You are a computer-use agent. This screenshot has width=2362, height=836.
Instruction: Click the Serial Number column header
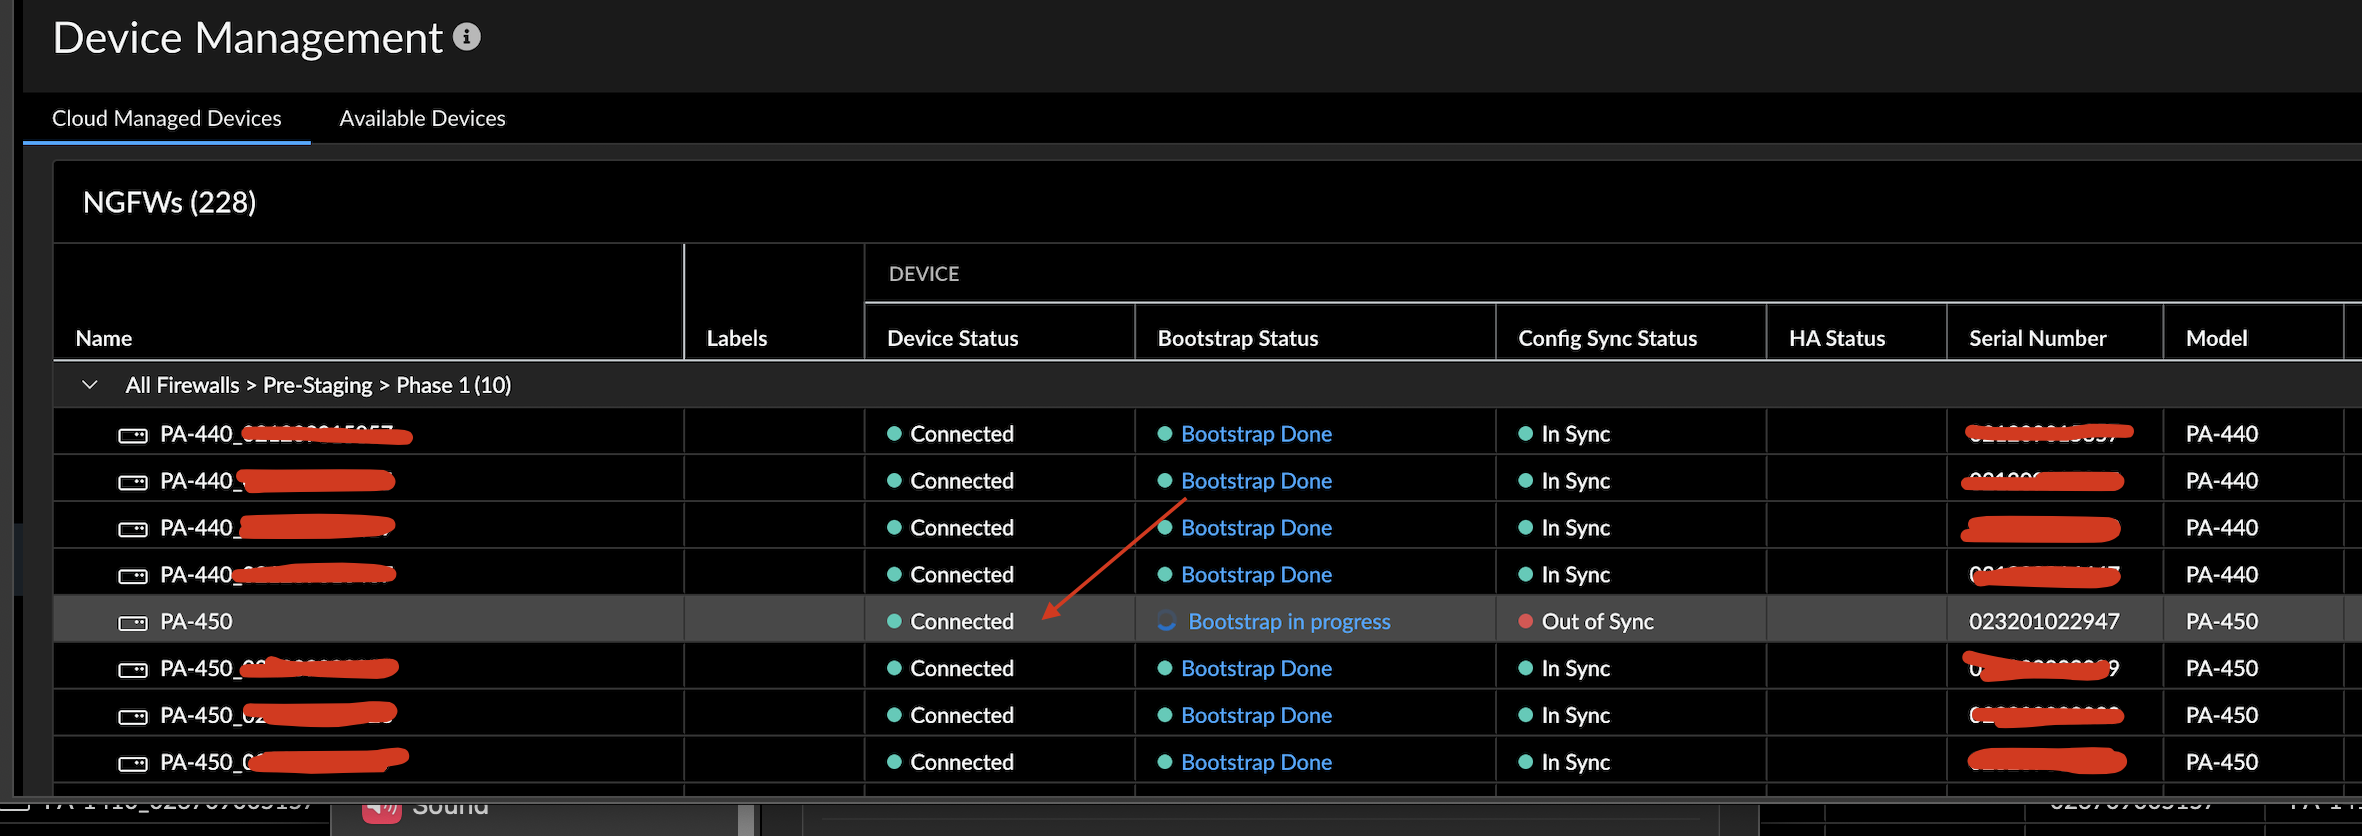[x=2037, y=338]
